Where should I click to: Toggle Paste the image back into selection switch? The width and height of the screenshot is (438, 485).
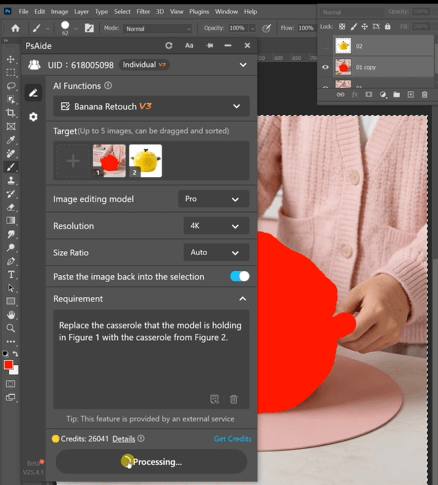pos(240,276)
